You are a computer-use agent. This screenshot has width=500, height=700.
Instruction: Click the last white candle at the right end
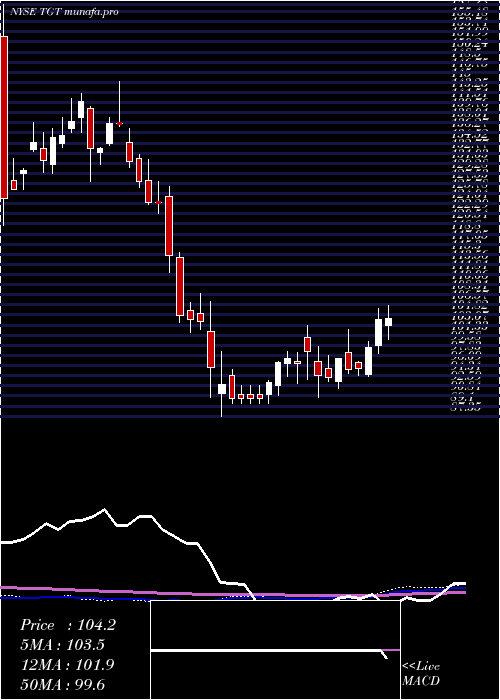(388, 322)
